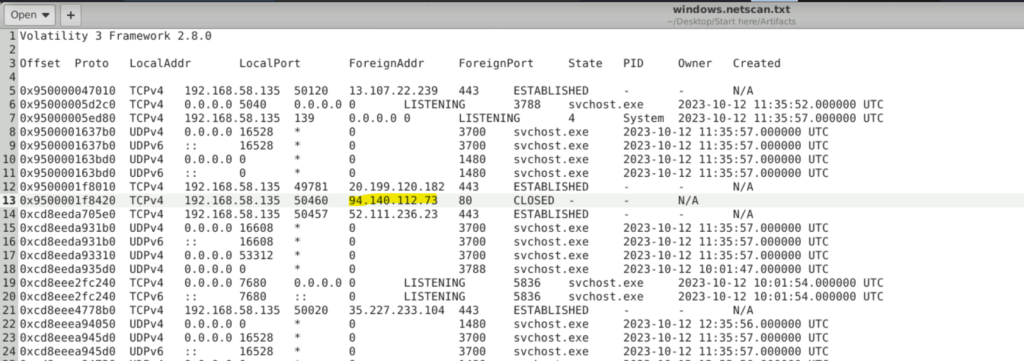Click local port 50460 on line 13
Screen dimensions: 1024x361
311,200
